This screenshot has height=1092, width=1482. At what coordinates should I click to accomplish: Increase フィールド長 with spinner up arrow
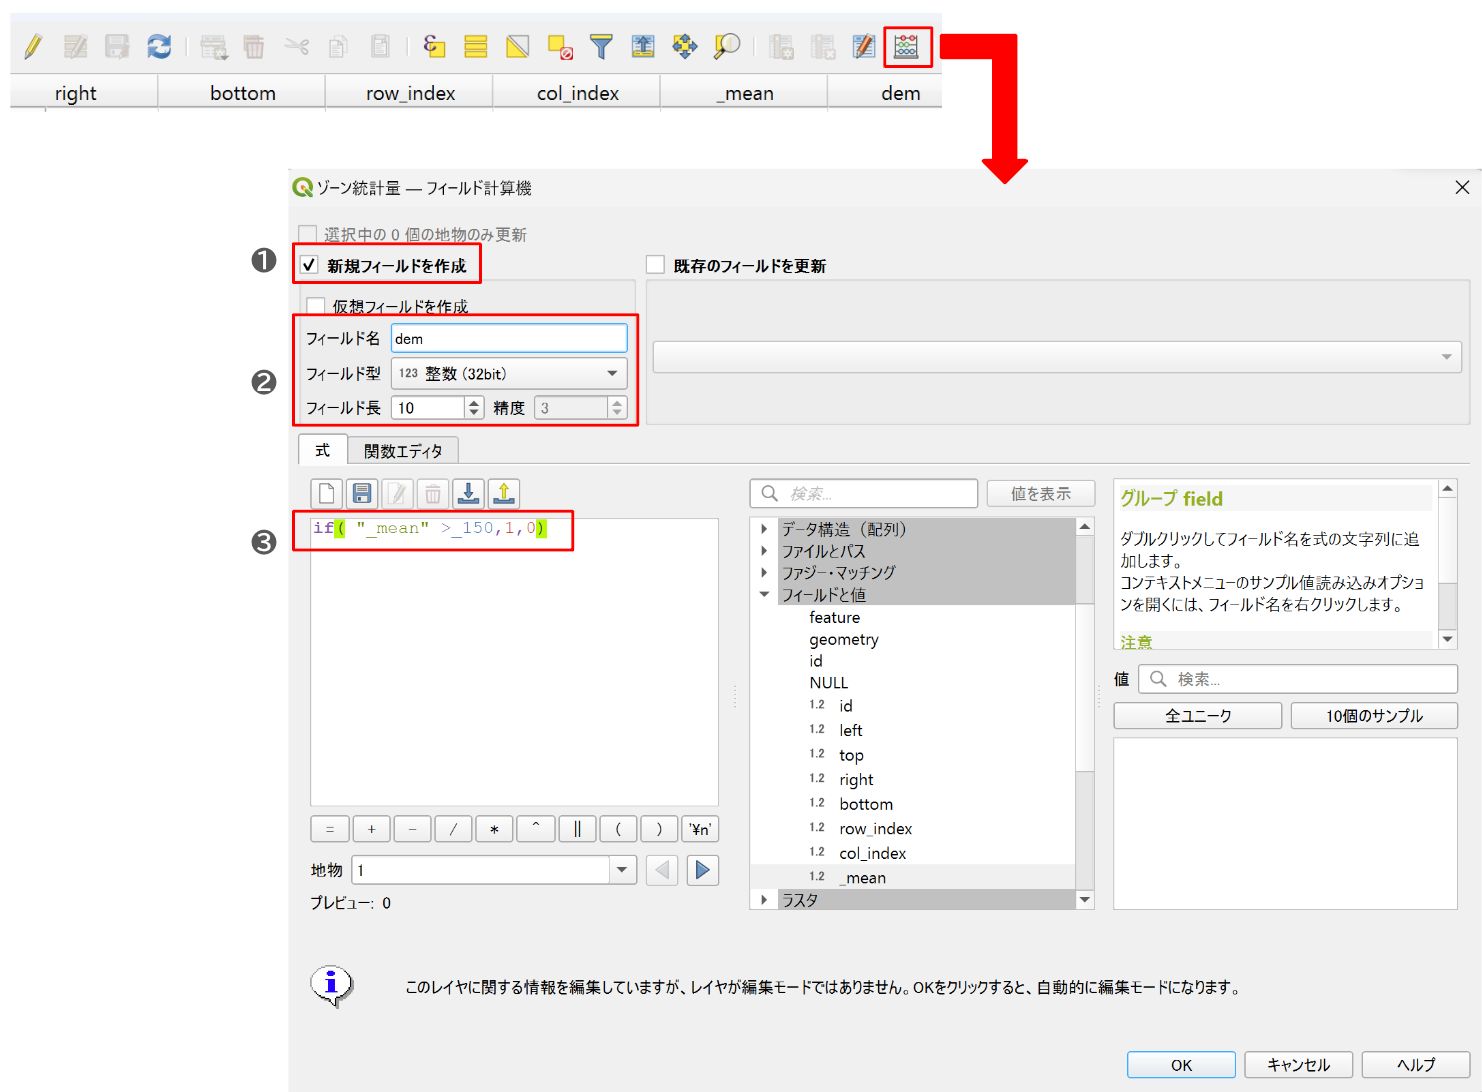point(474,402)
